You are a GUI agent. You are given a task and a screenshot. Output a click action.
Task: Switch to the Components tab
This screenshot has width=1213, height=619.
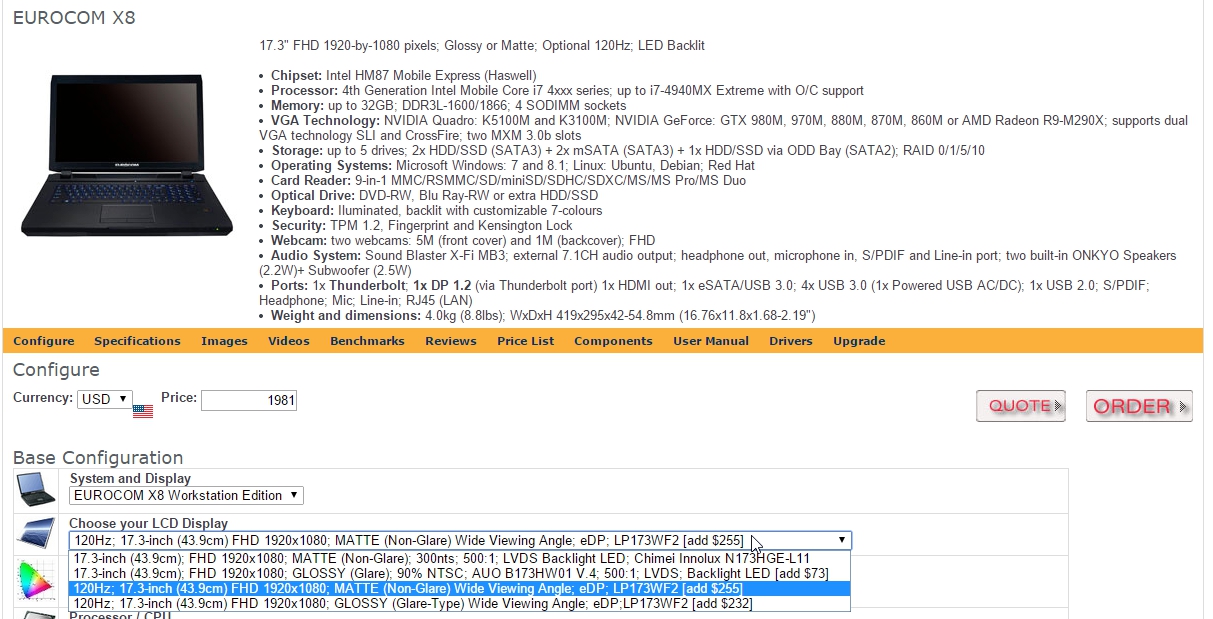tap(613, 341)
